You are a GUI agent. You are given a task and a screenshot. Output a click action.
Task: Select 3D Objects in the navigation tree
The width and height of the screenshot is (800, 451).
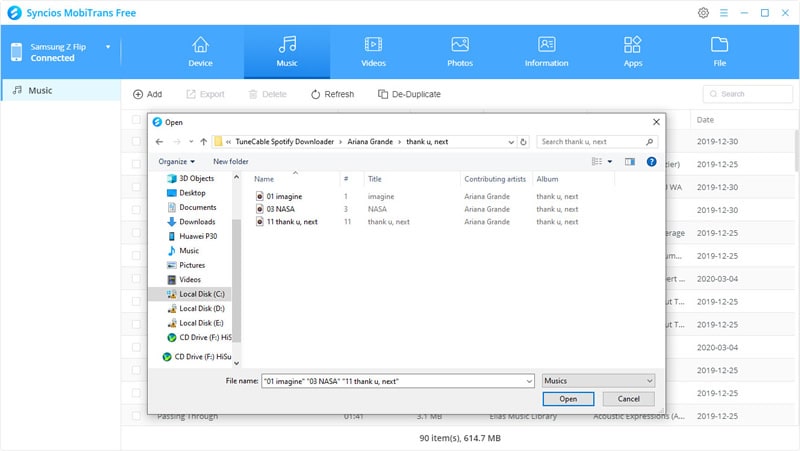click(190, 179)
